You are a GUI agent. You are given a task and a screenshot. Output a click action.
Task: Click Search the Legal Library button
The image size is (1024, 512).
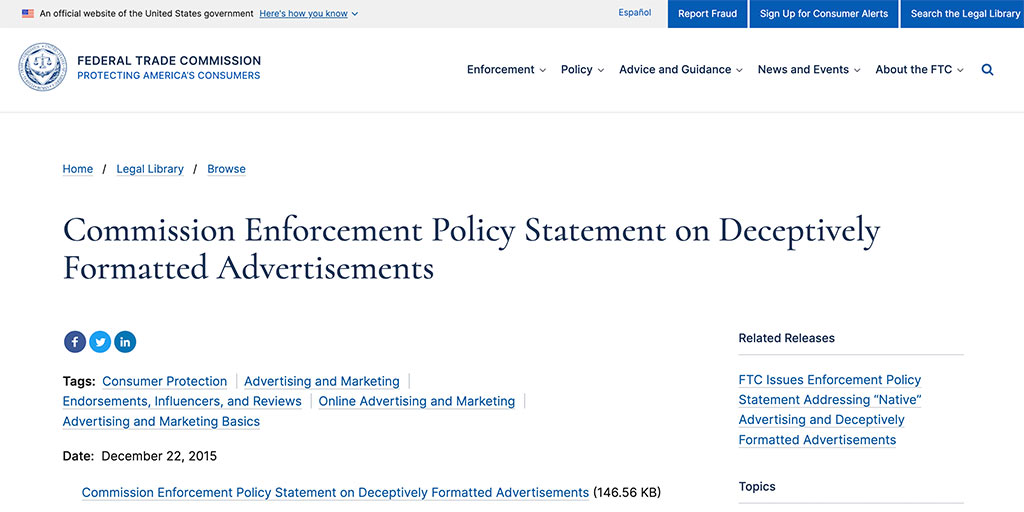coord(963,14)
